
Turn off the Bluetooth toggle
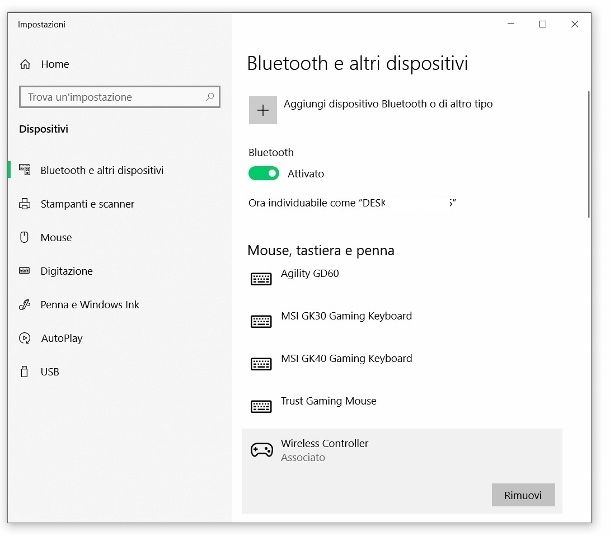pos(264,173)
